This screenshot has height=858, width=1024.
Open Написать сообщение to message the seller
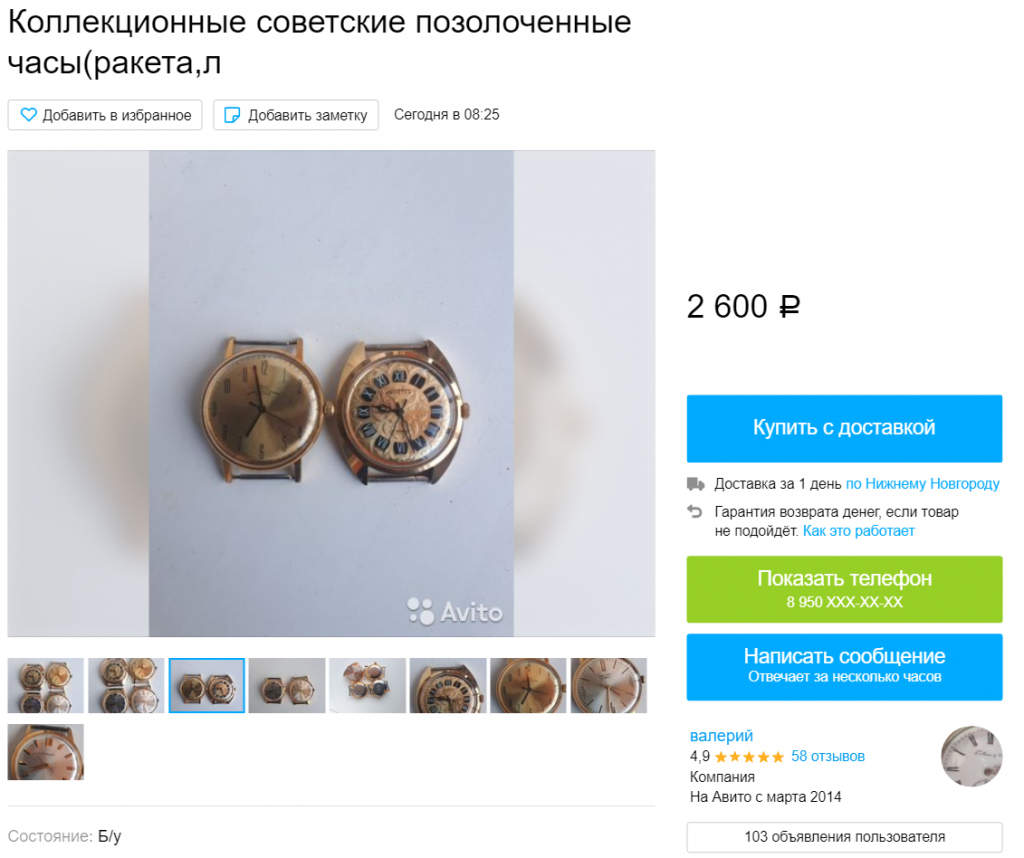tap(844, 667)
